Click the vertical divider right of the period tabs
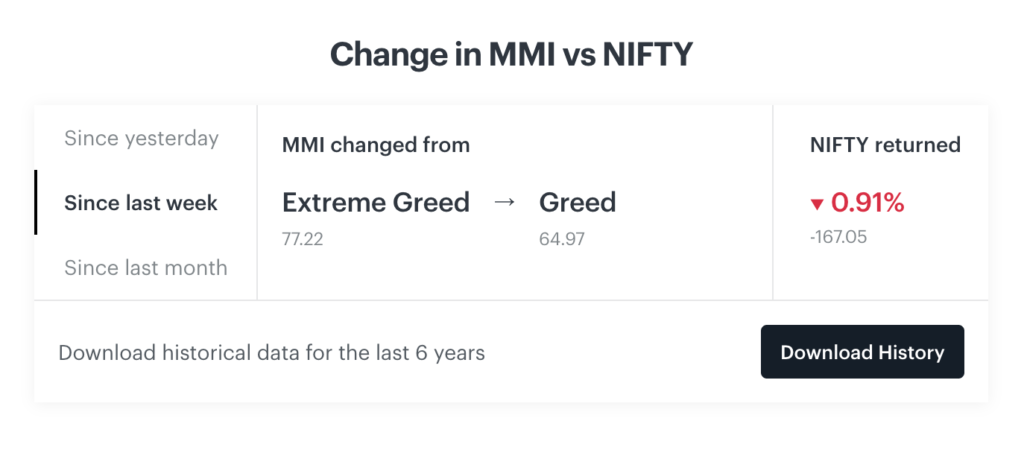 (257, 202)
